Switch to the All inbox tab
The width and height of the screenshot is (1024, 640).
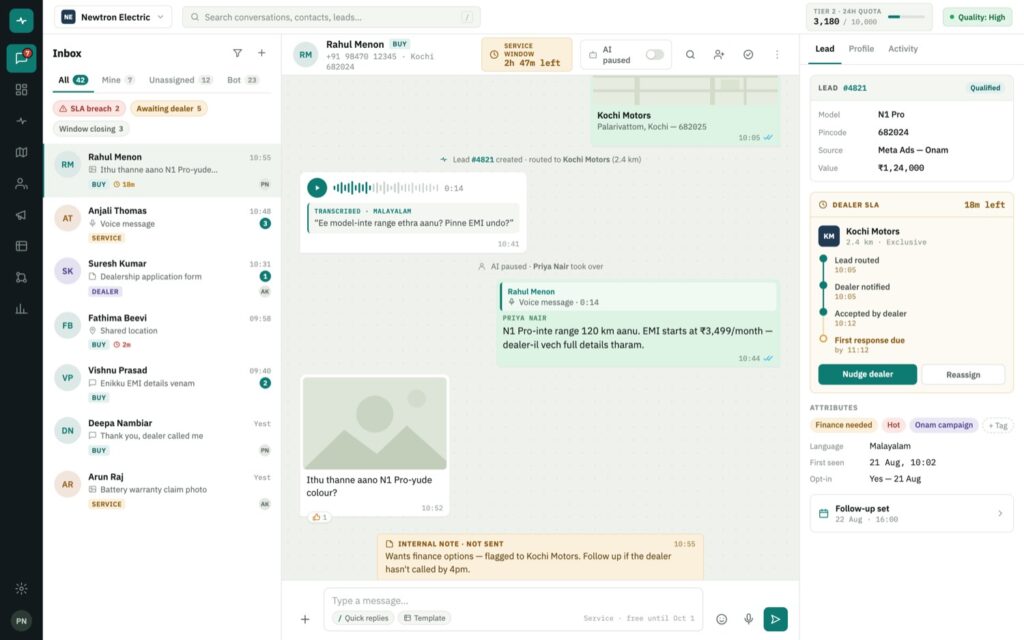72,80
